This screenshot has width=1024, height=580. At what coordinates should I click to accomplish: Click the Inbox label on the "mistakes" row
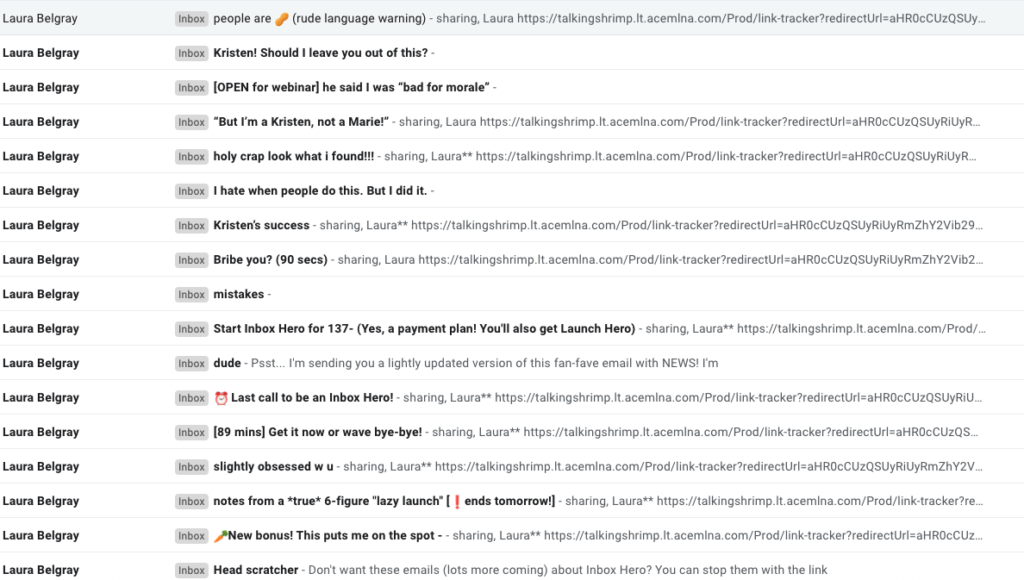[x=192, y=295]
